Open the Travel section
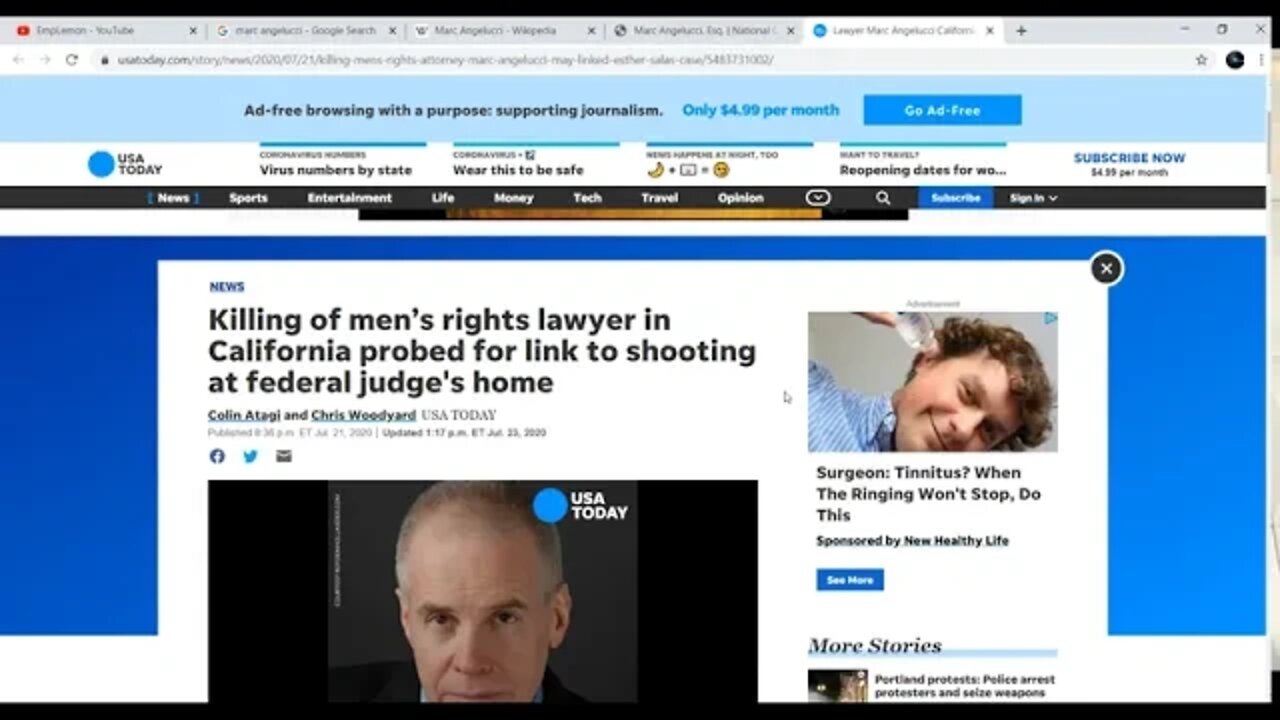Screen dimensions: 1280x720 [x=660, y=198]
